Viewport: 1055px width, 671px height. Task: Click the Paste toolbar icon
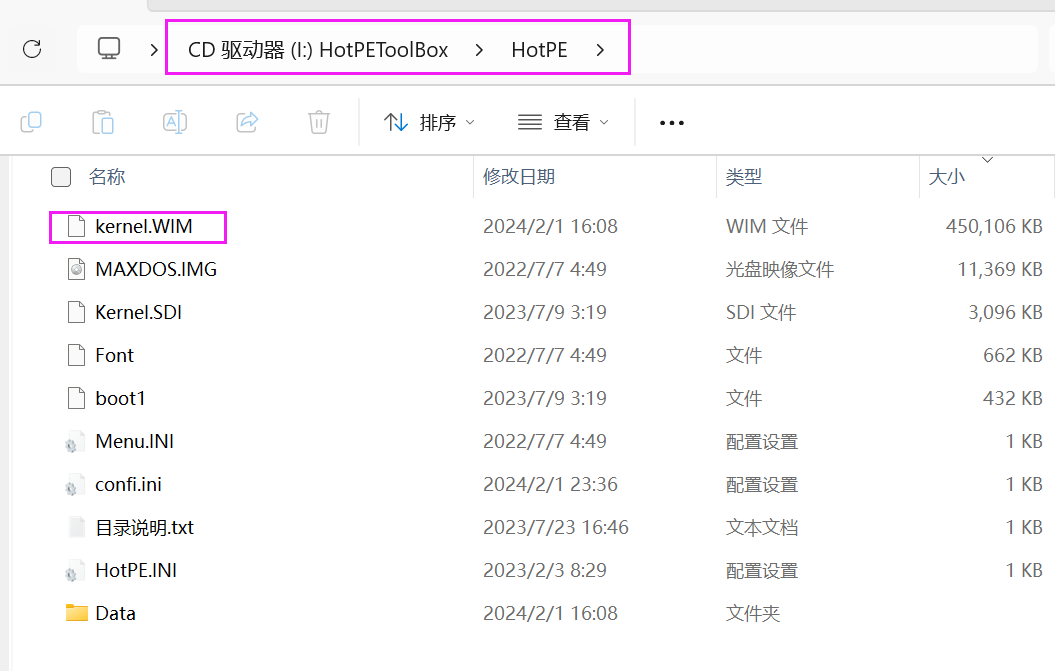[x=103, y=122]
